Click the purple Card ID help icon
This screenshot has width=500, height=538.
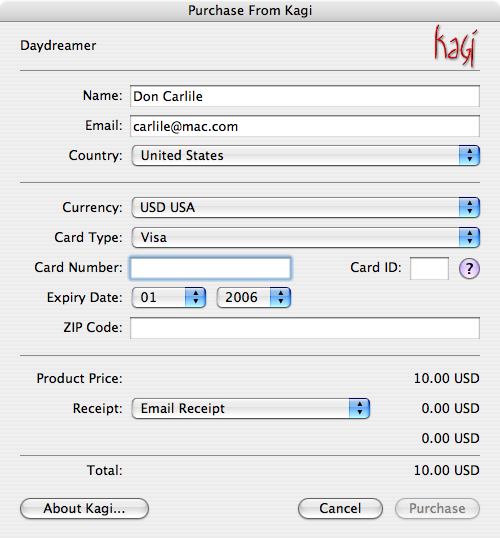pyautogui.click(x=469, y=268)
